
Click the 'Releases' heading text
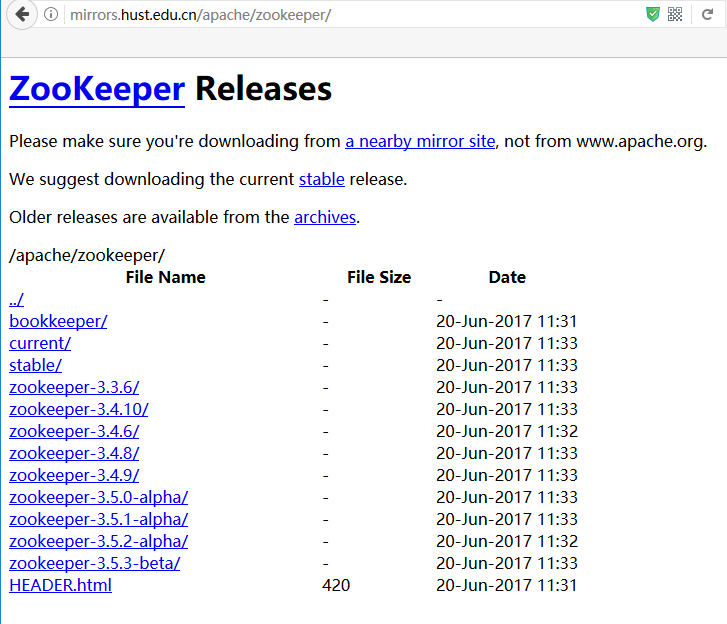click(x=263, y=89)
